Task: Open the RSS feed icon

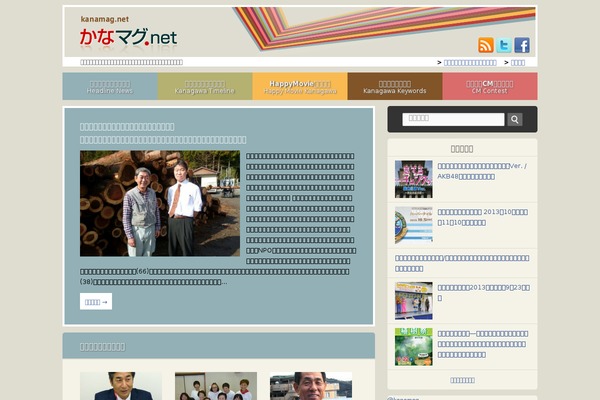Action: point(486,45)
